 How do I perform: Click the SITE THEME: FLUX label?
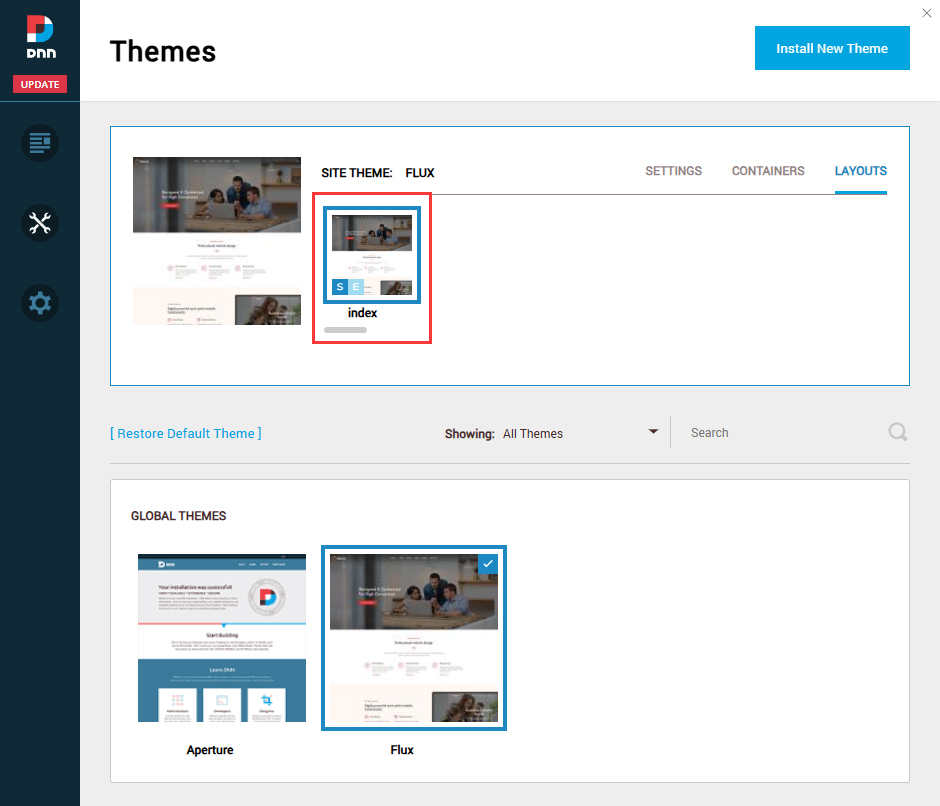378,173
